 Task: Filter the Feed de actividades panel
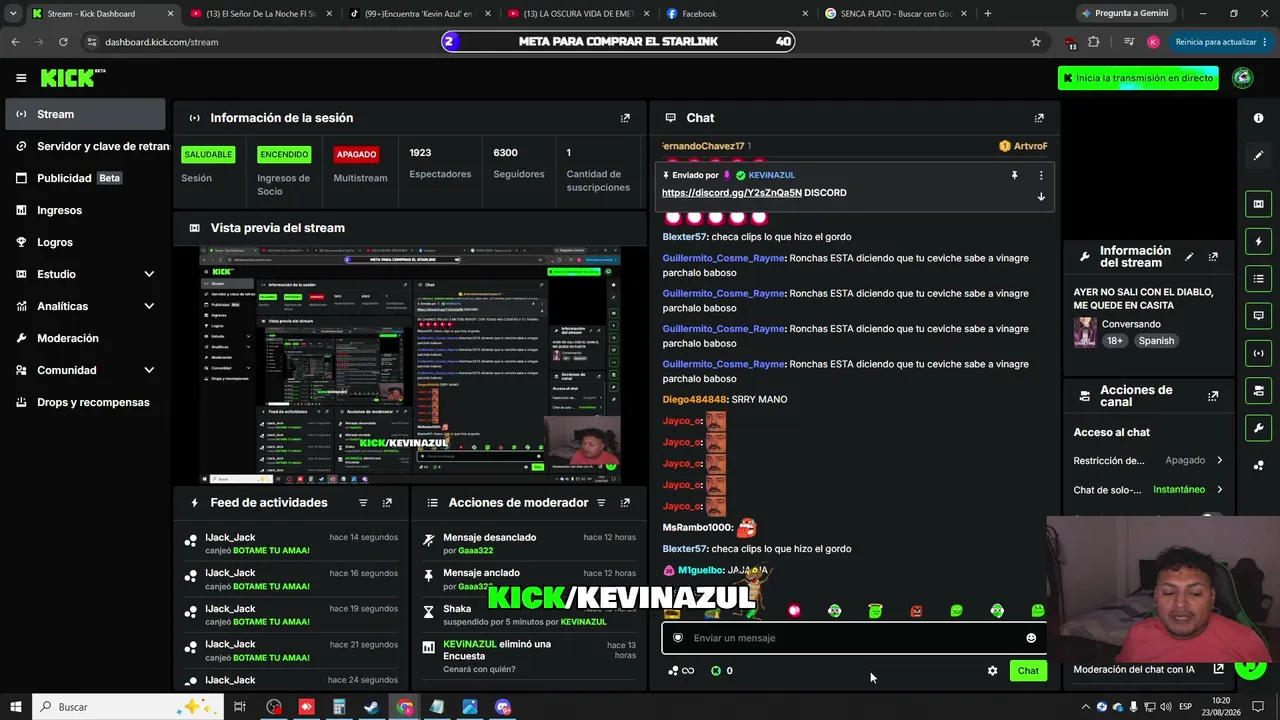(x=363, y=503)
